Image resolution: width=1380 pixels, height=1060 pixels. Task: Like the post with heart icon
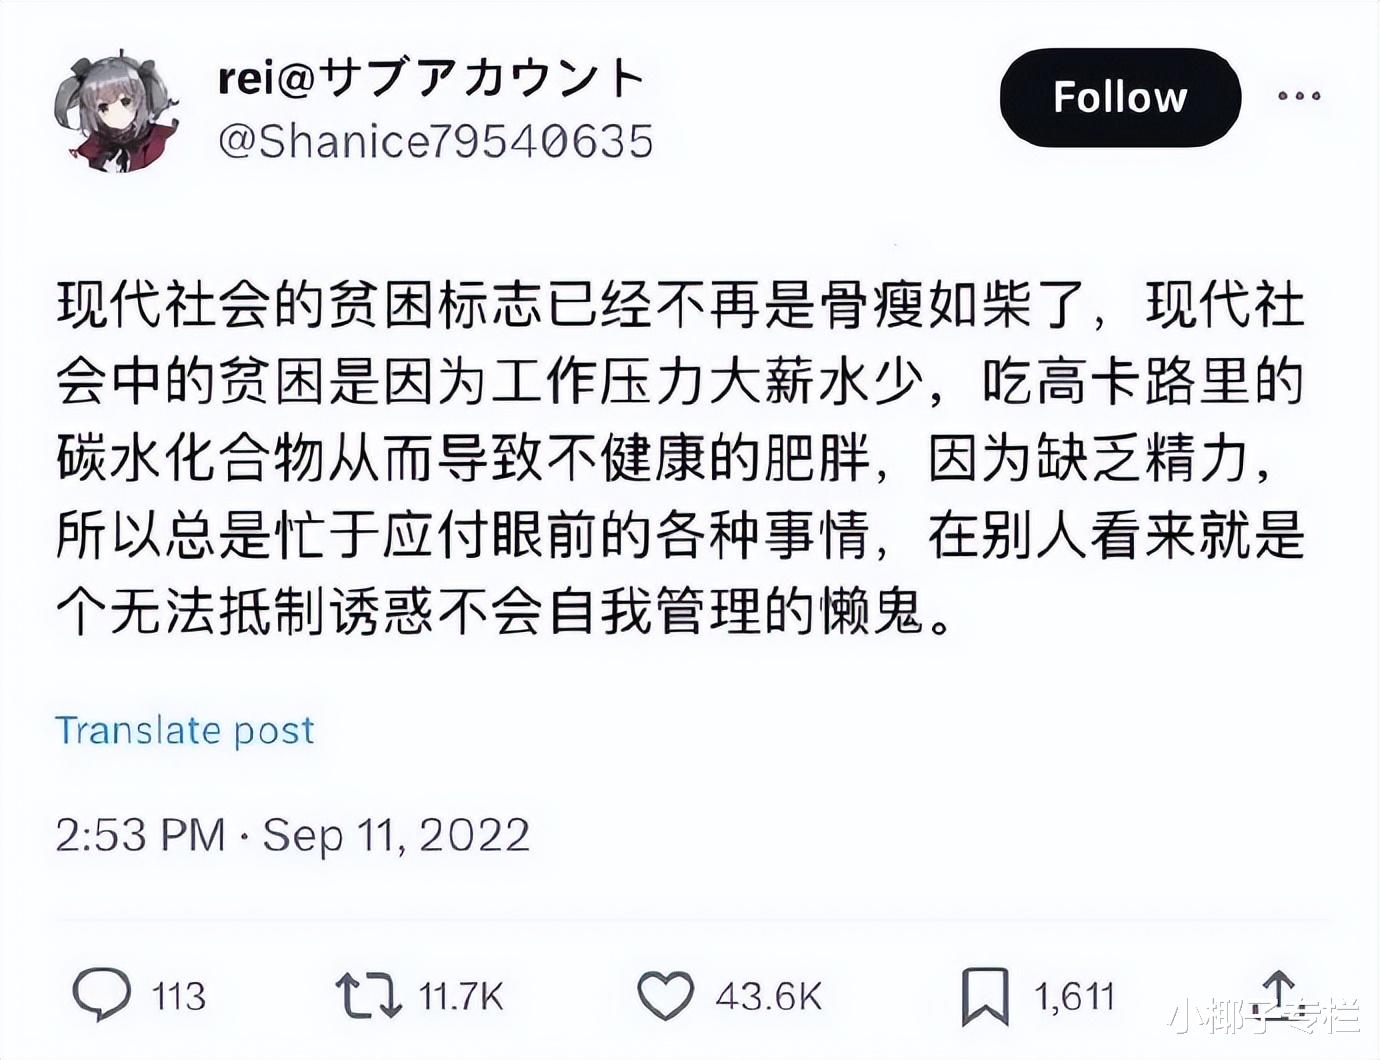665,996
